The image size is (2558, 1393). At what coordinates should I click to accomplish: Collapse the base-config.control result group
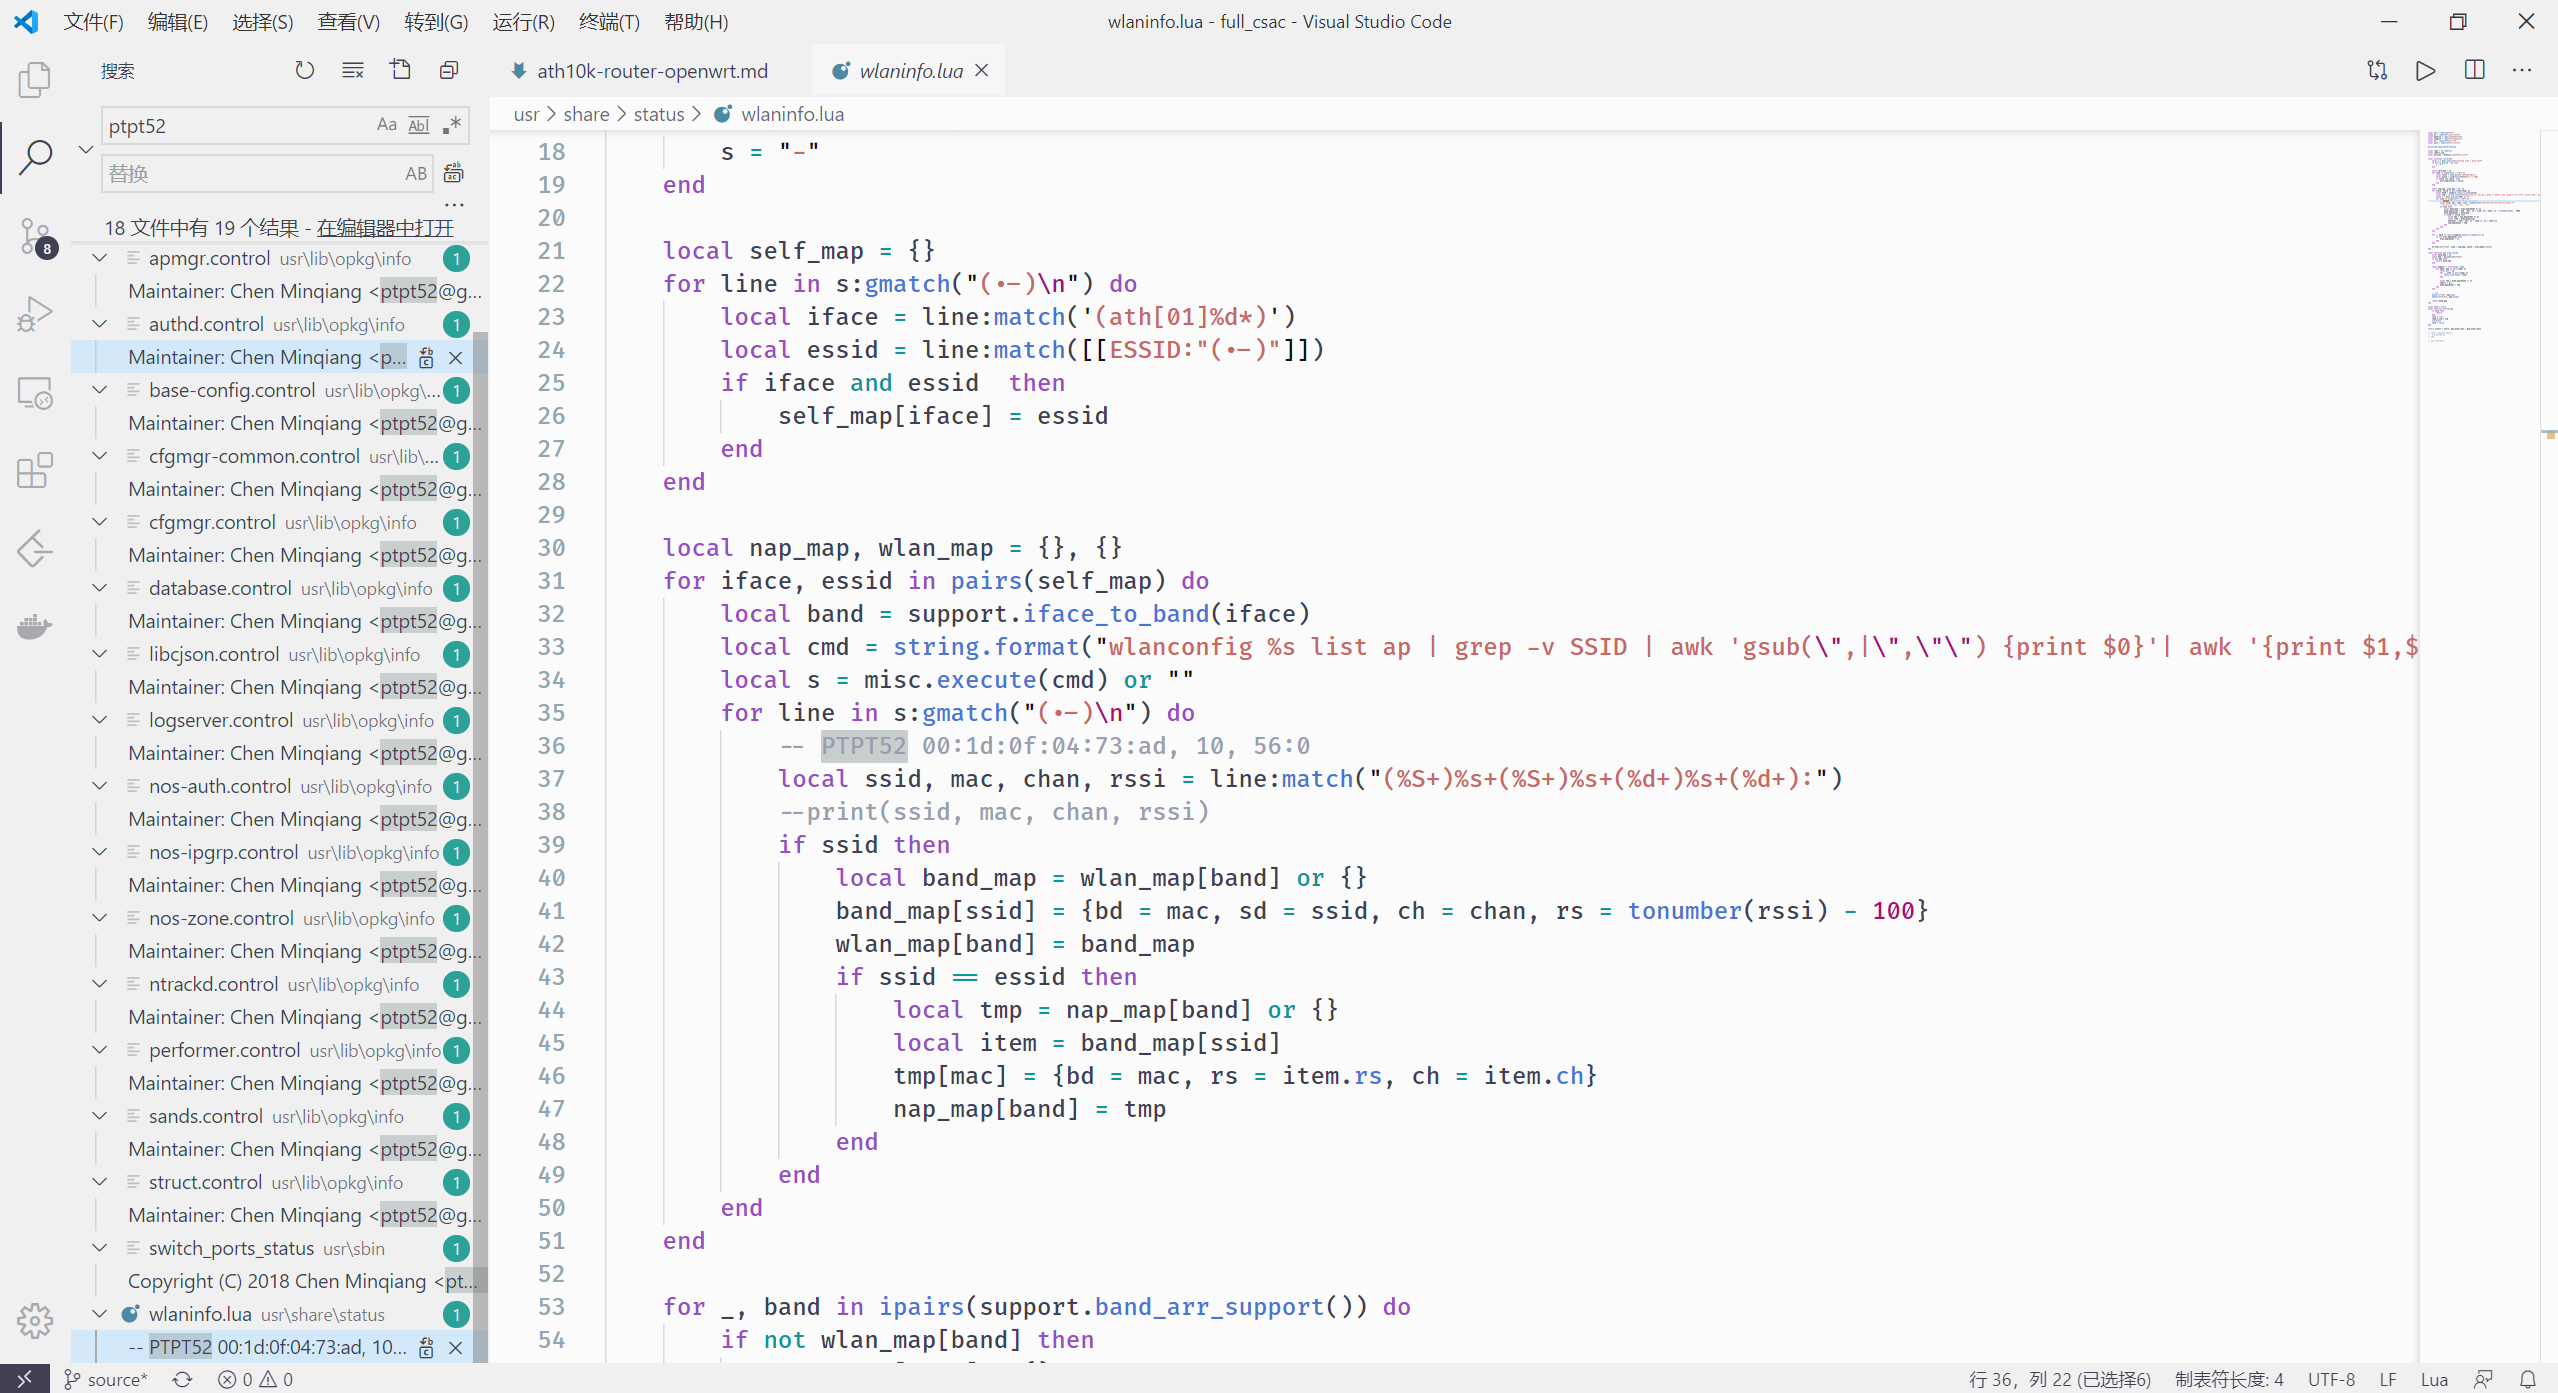pos(100,390)
